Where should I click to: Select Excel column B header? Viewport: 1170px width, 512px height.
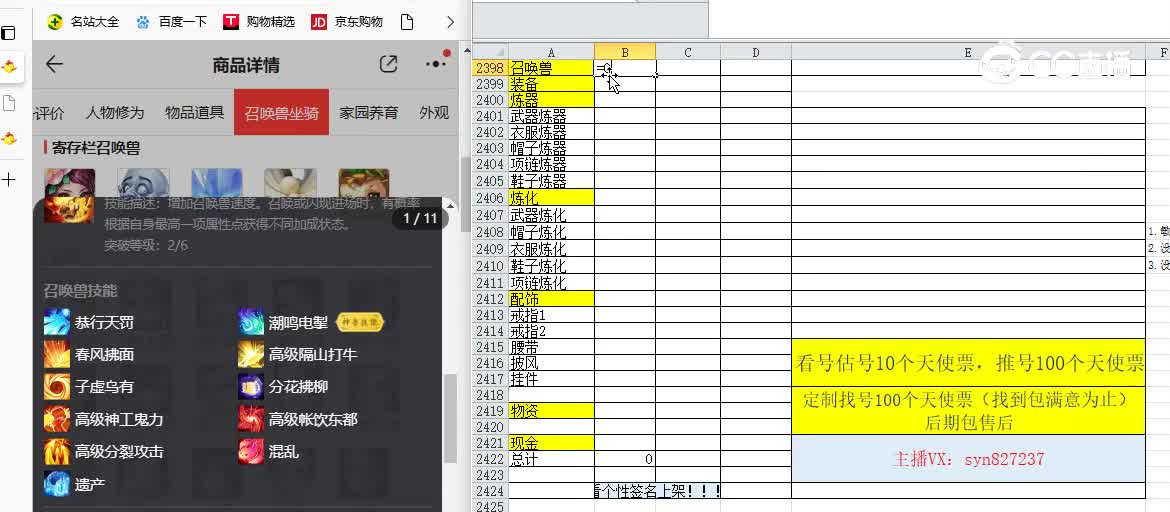[625, 52]
